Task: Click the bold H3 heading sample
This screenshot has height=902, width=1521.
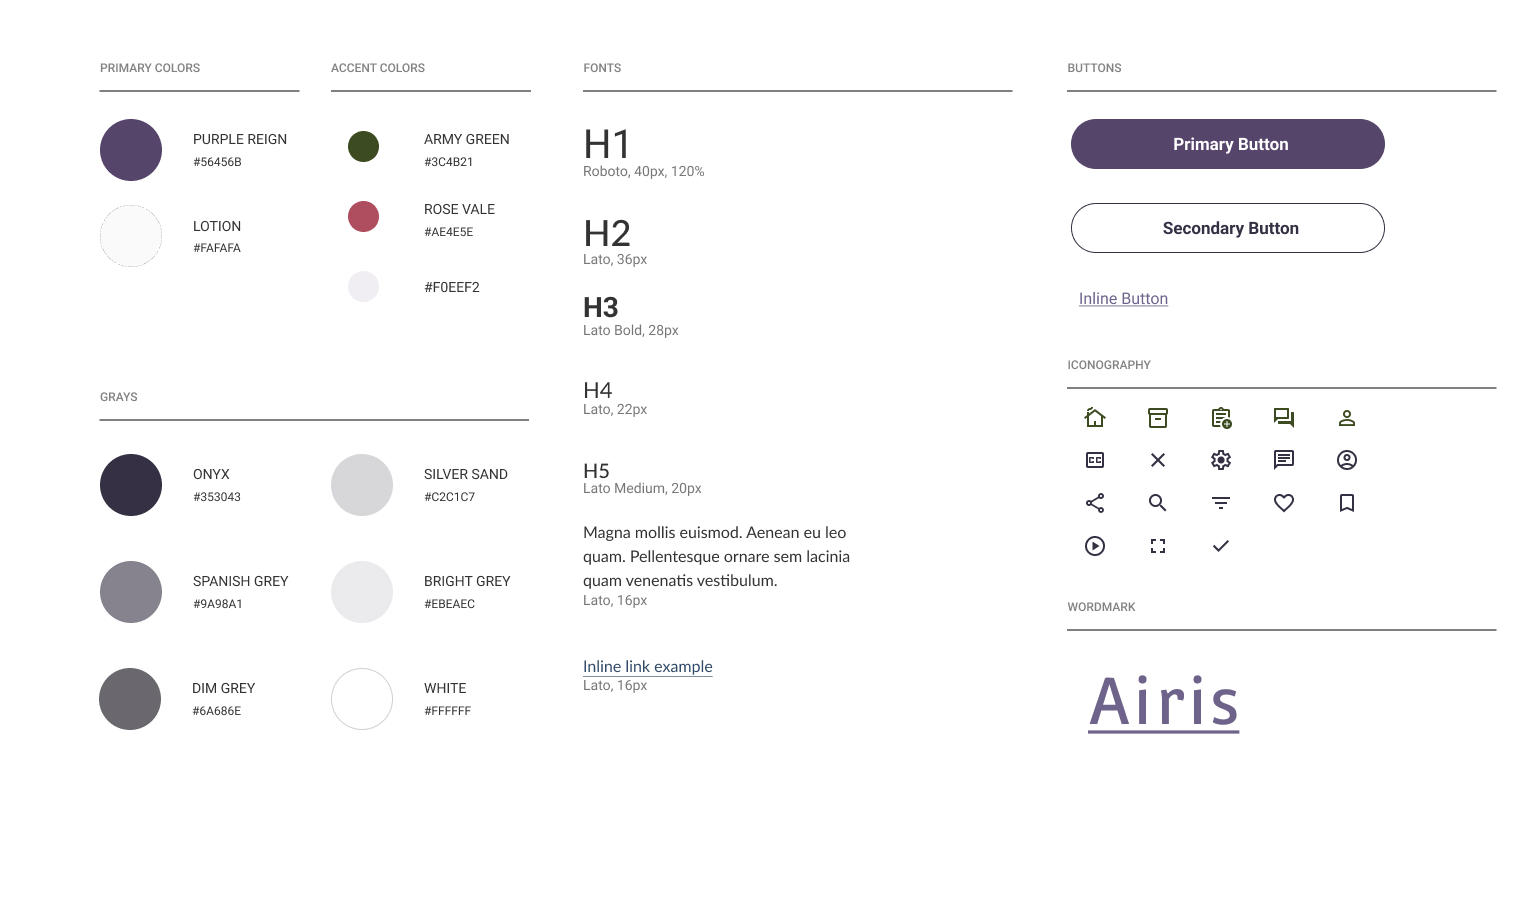Action: pos(601,307)
